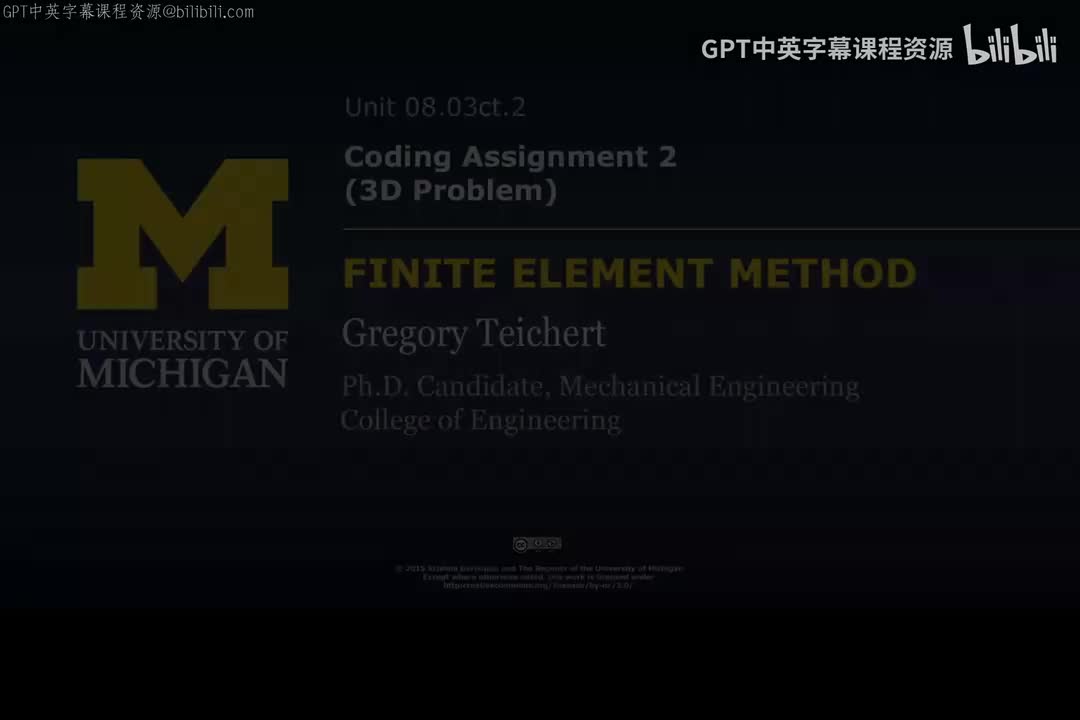Click the copyright notice below the license badge
1080x720 pixels.
click(x=539, y=577)
